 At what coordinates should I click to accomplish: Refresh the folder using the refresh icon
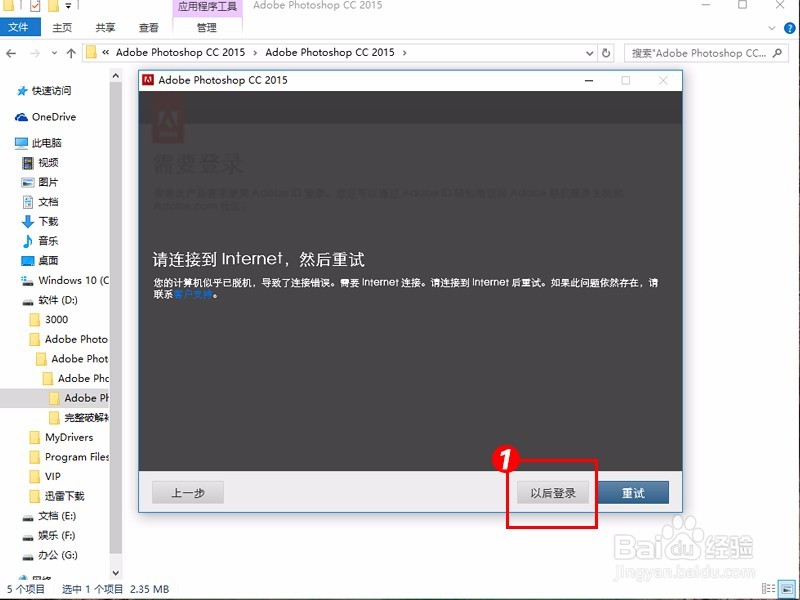tap(605, 53)
